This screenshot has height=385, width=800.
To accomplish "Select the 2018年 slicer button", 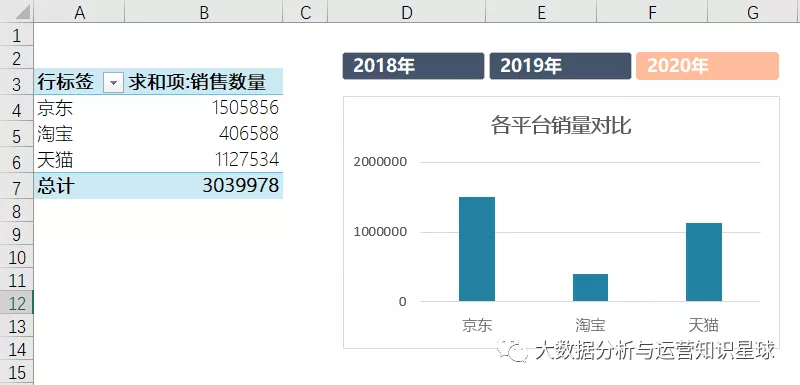I will click(413, 66).
